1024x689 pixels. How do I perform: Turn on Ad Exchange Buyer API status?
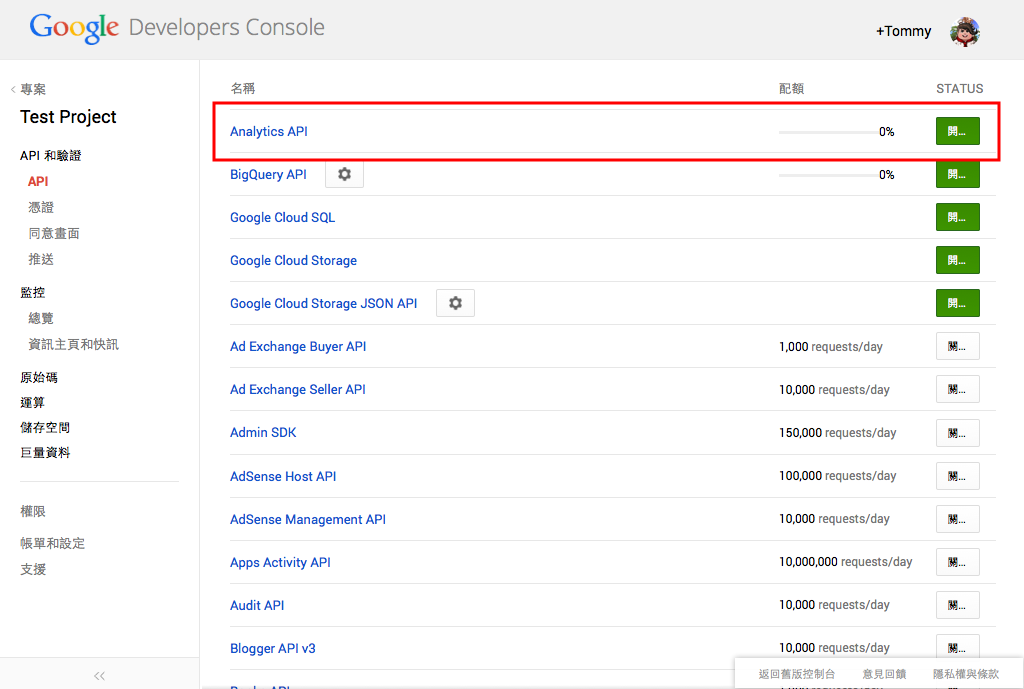[957, 346]
